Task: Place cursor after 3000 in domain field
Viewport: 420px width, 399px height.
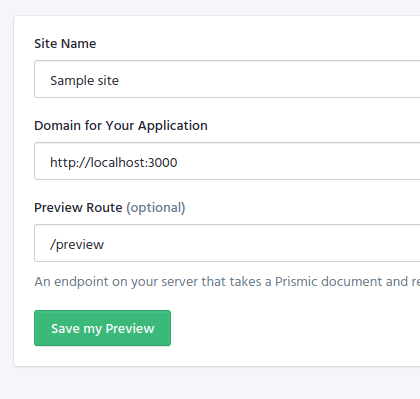Action: tap(178, 163)
